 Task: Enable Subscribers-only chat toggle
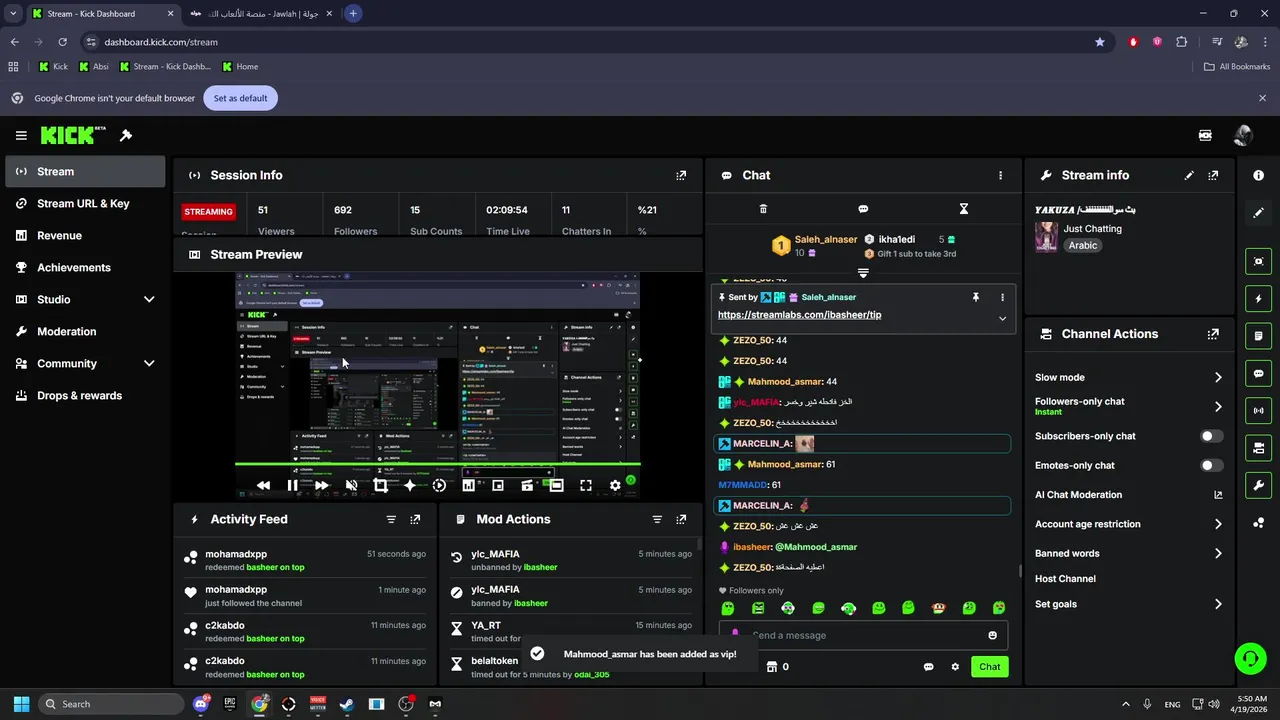pos(1211,436)
